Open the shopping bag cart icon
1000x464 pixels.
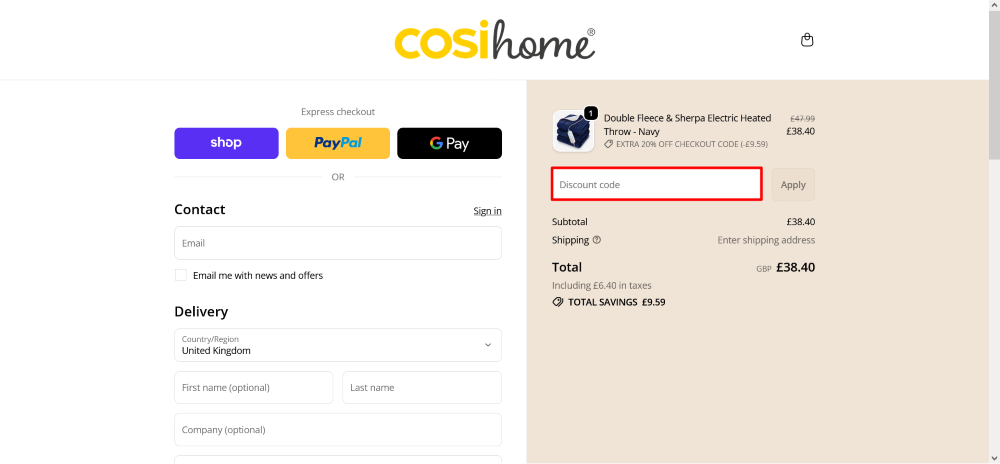807,40
